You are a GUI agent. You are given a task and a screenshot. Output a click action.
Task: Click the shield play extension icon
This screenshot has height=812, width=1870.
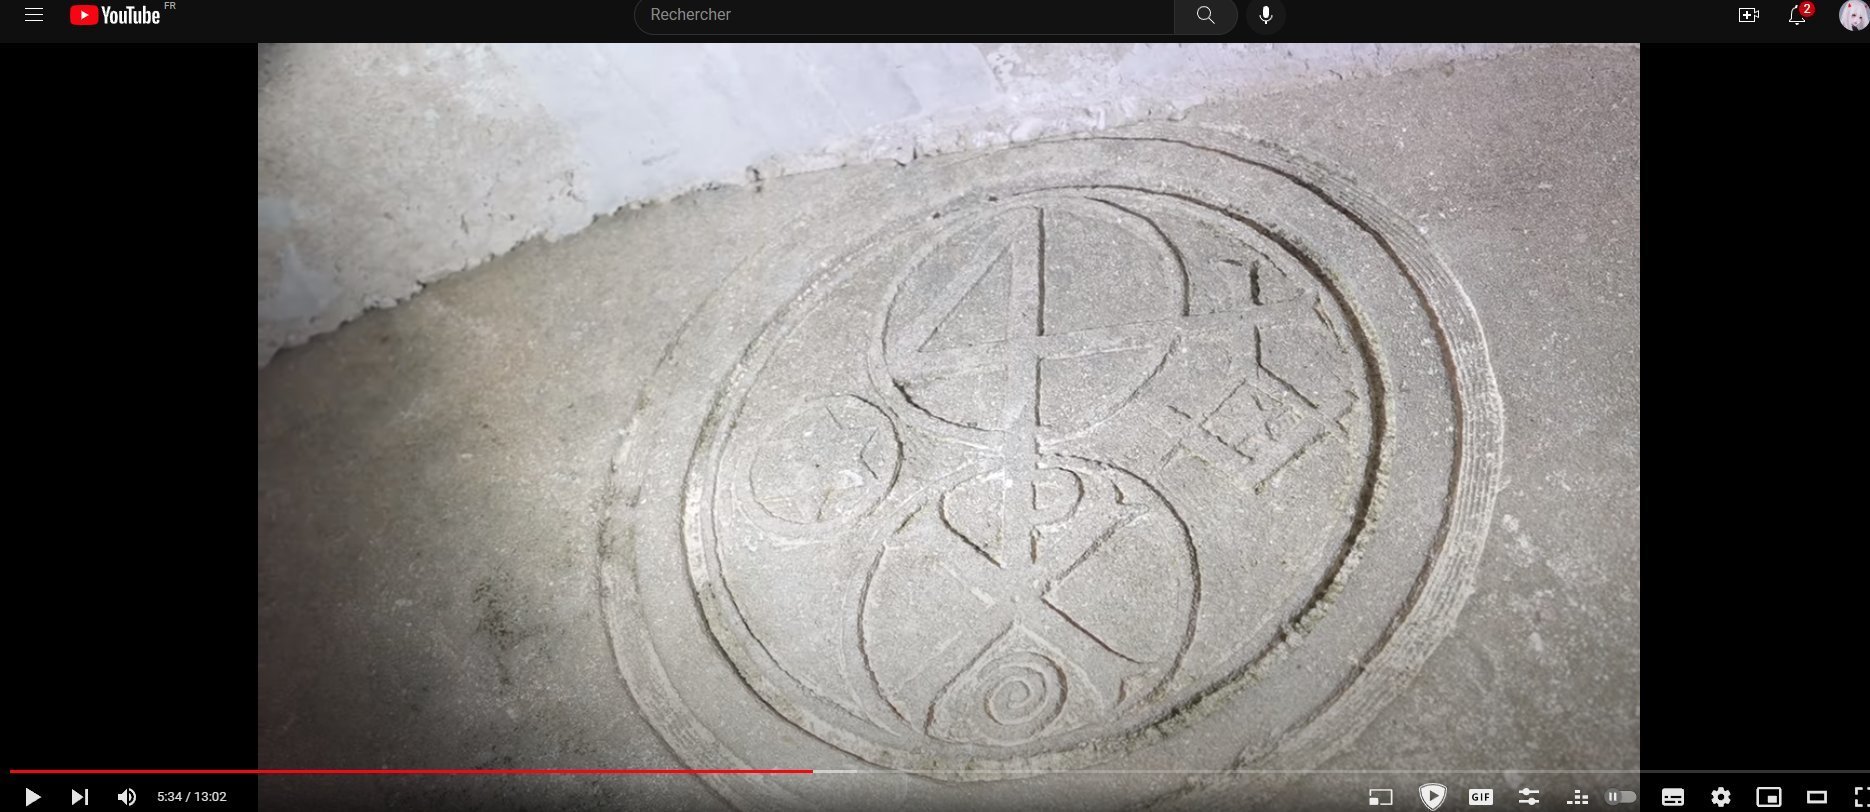[1432, 796]
